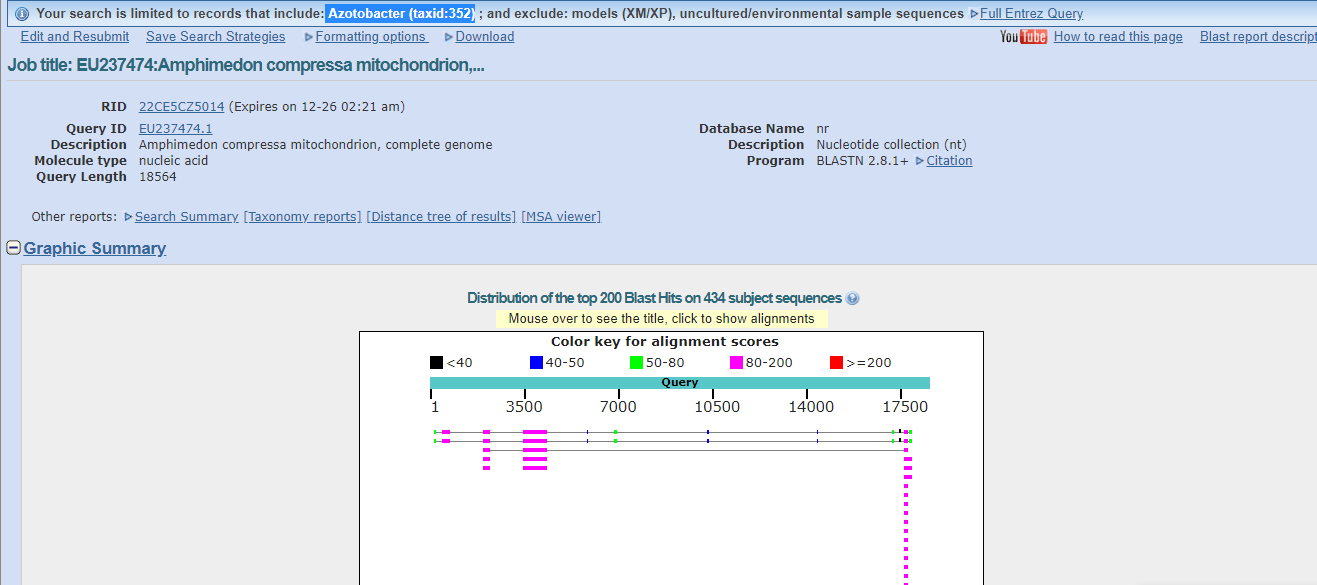
Task: Open the MSA viewer report
Action: tap(561, 217)
